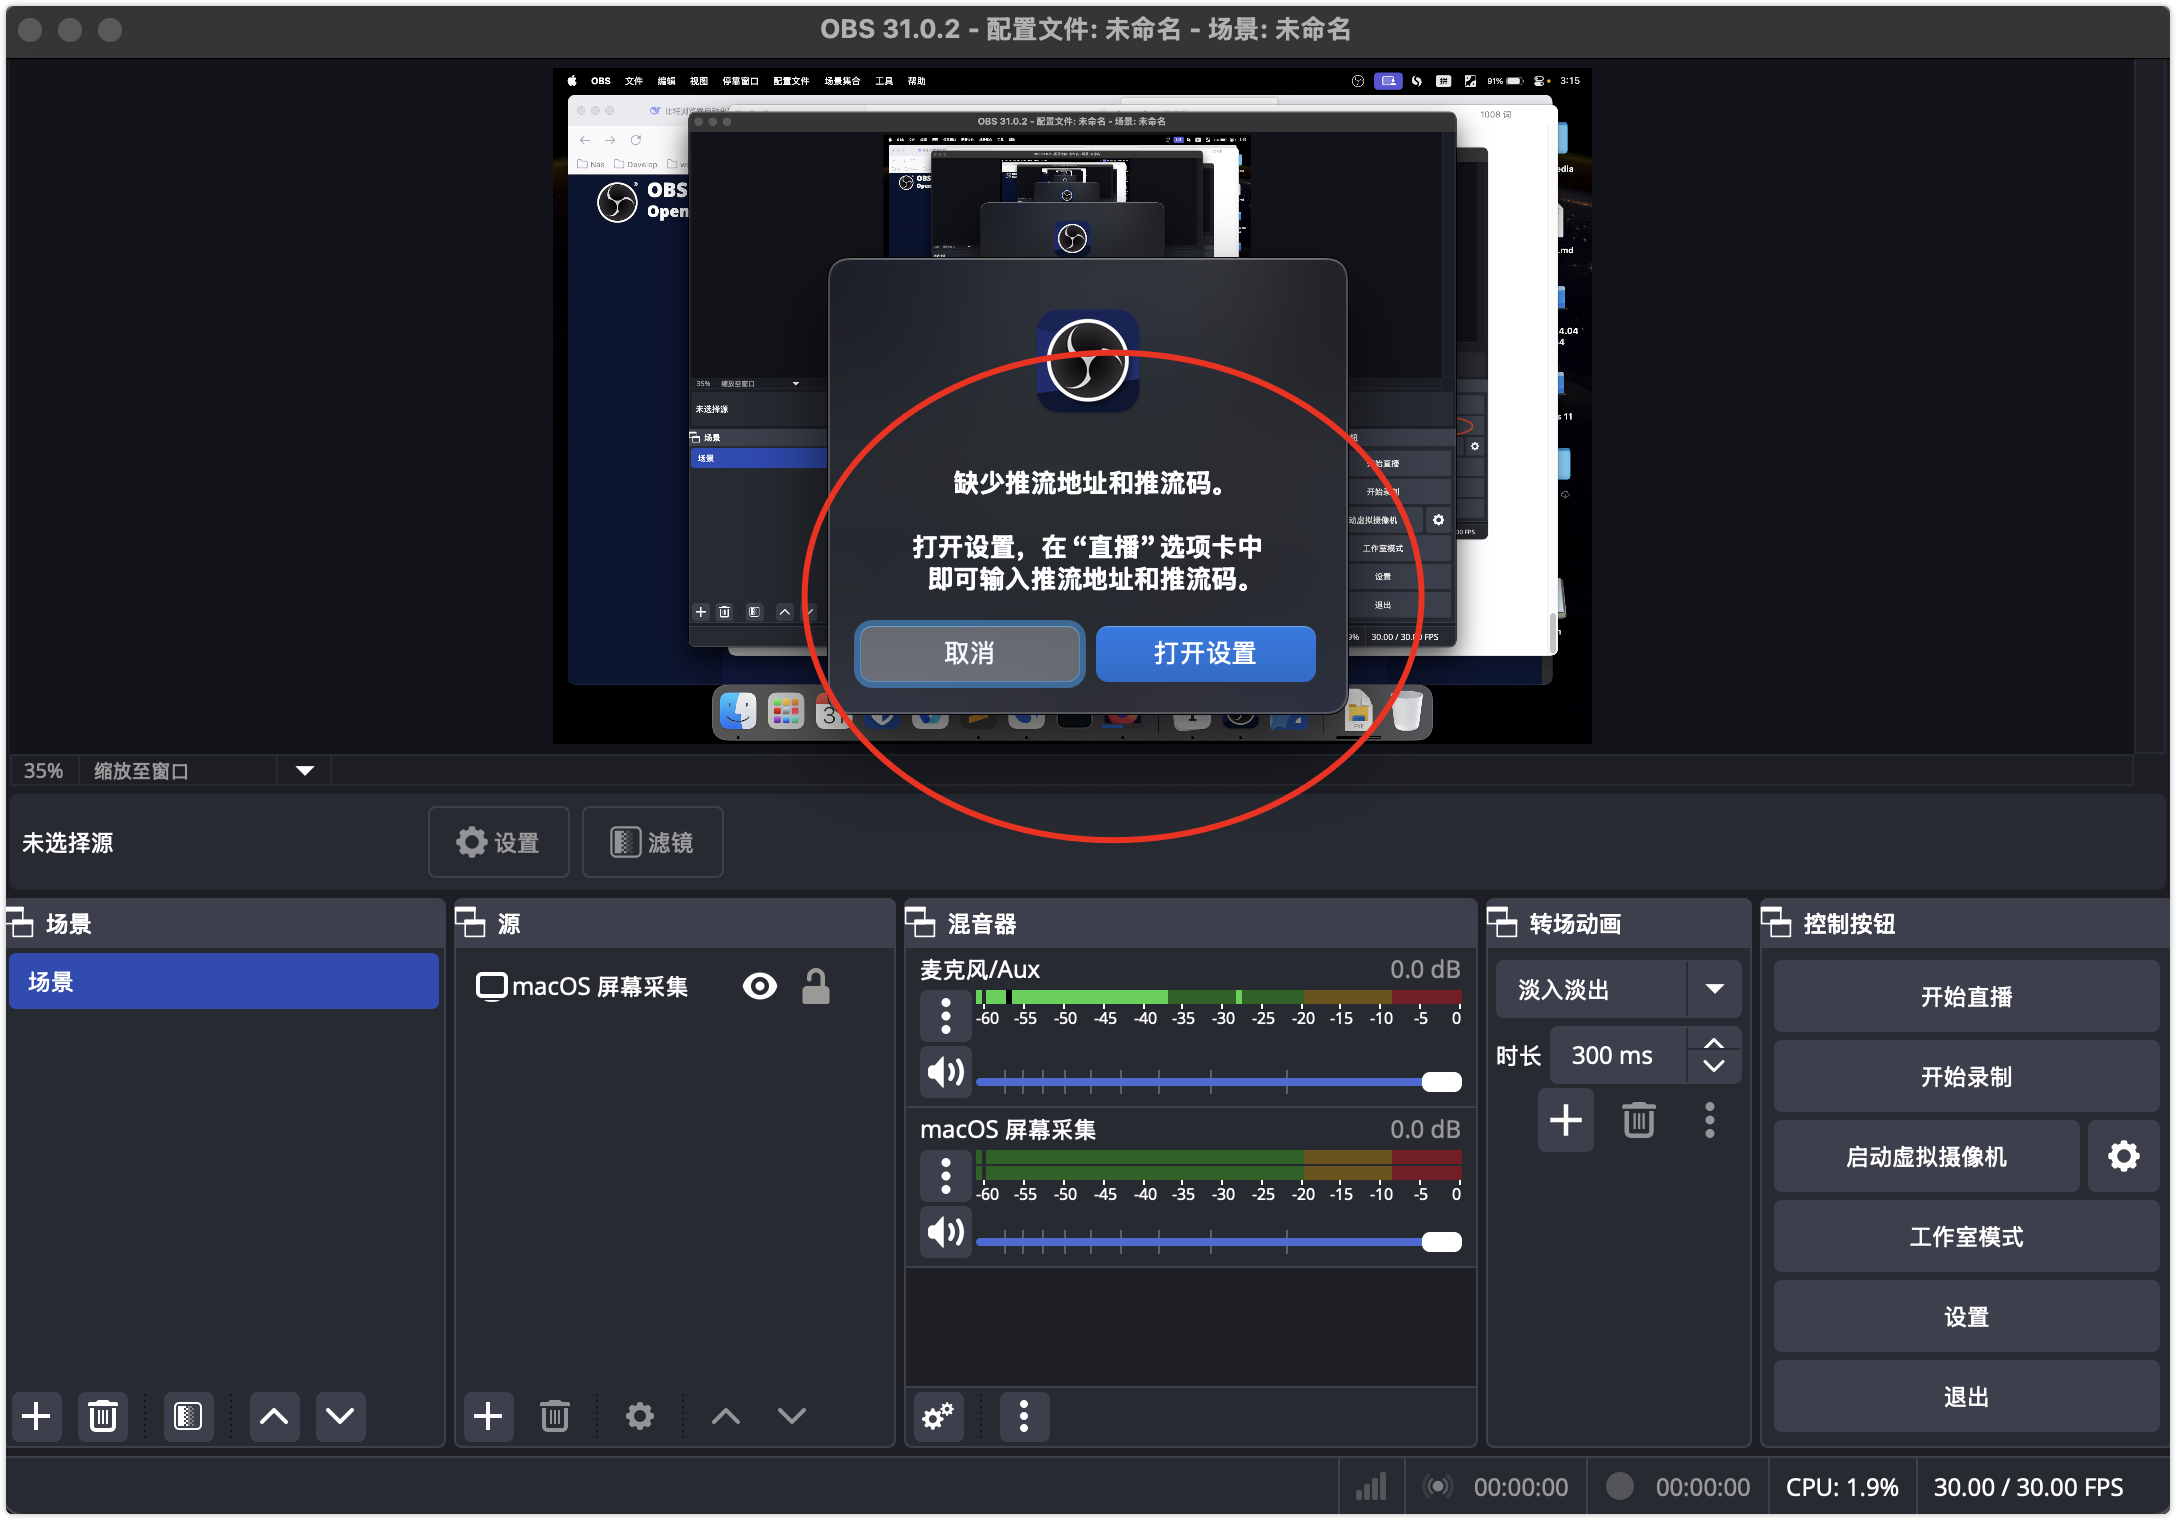This screenshot has height=1520, width=2176.
Task: Click 打开设置 in the dialog
Action: coord(1205,654)
